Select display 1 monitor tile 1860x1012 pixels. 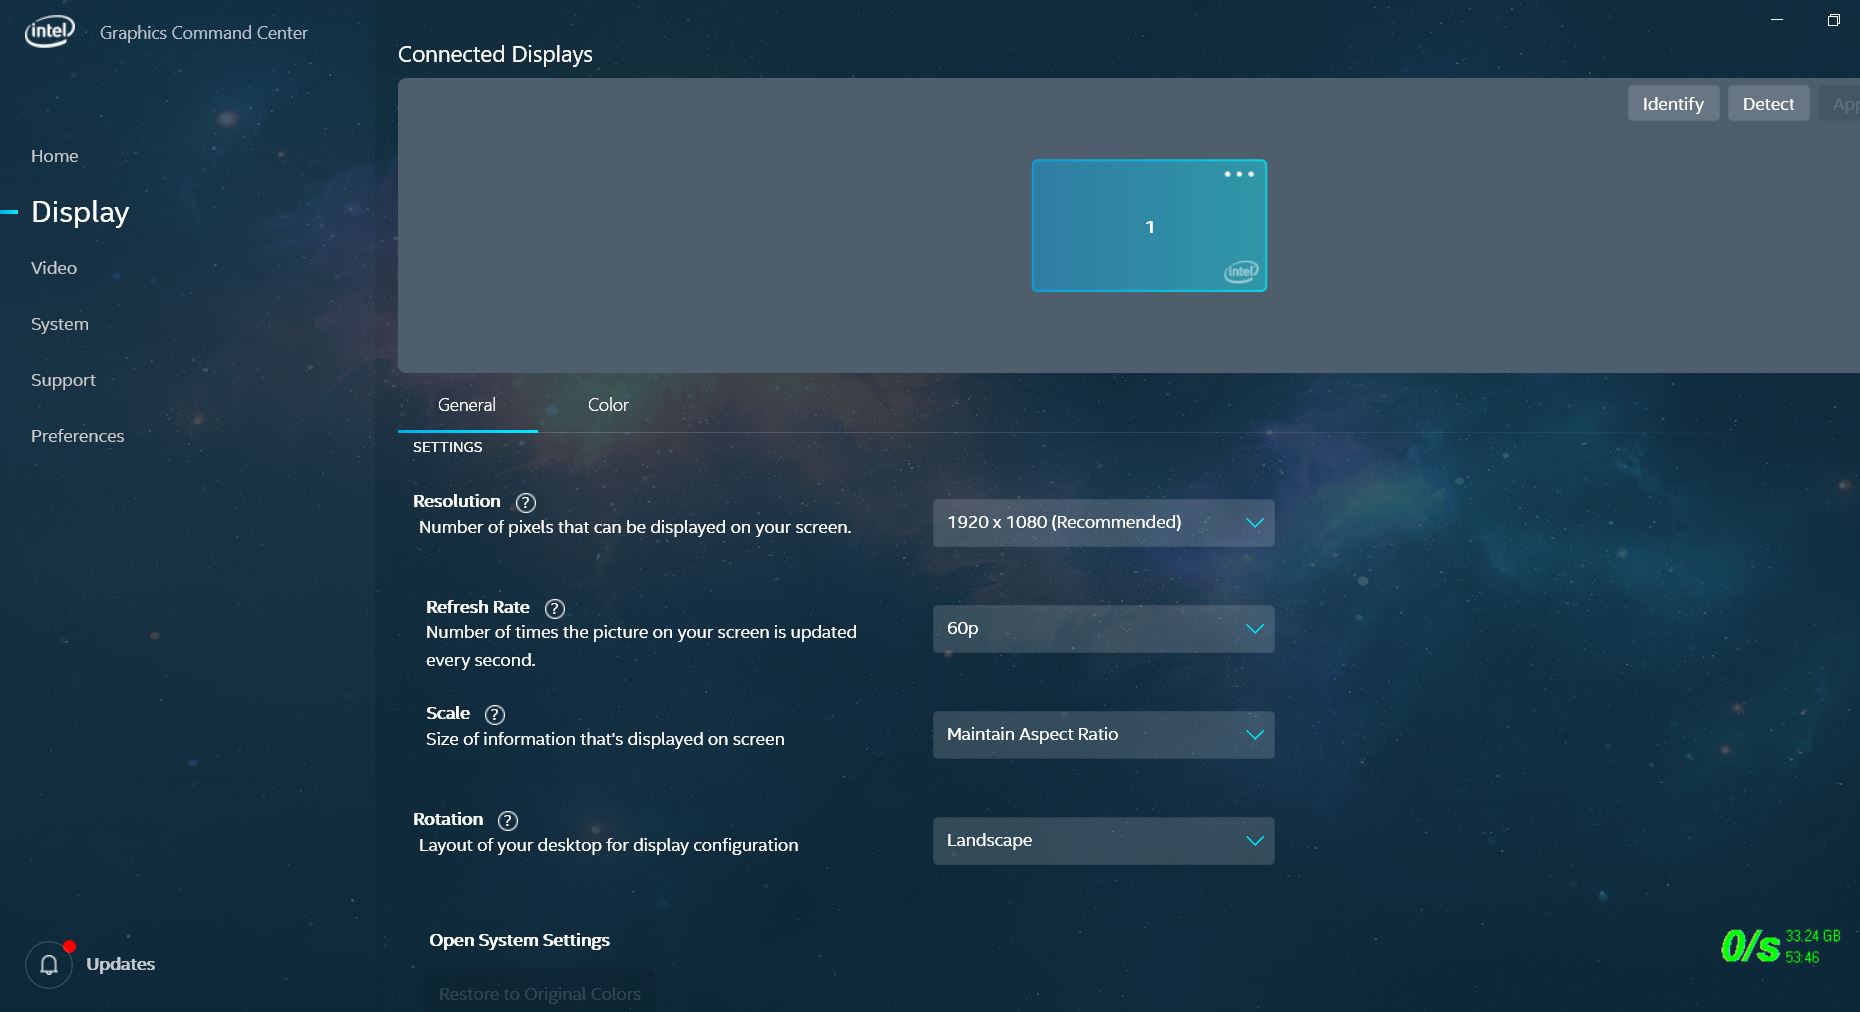pos(1149,226)
